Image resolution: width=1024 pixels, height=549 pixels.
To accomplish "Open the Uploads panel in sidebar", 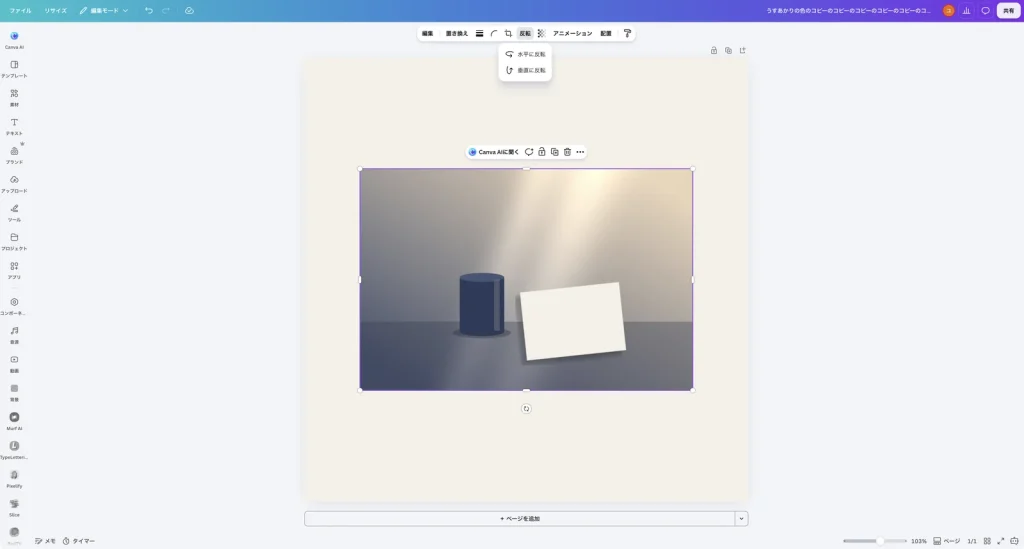I will pyautogui.click(x=14, y=183).
